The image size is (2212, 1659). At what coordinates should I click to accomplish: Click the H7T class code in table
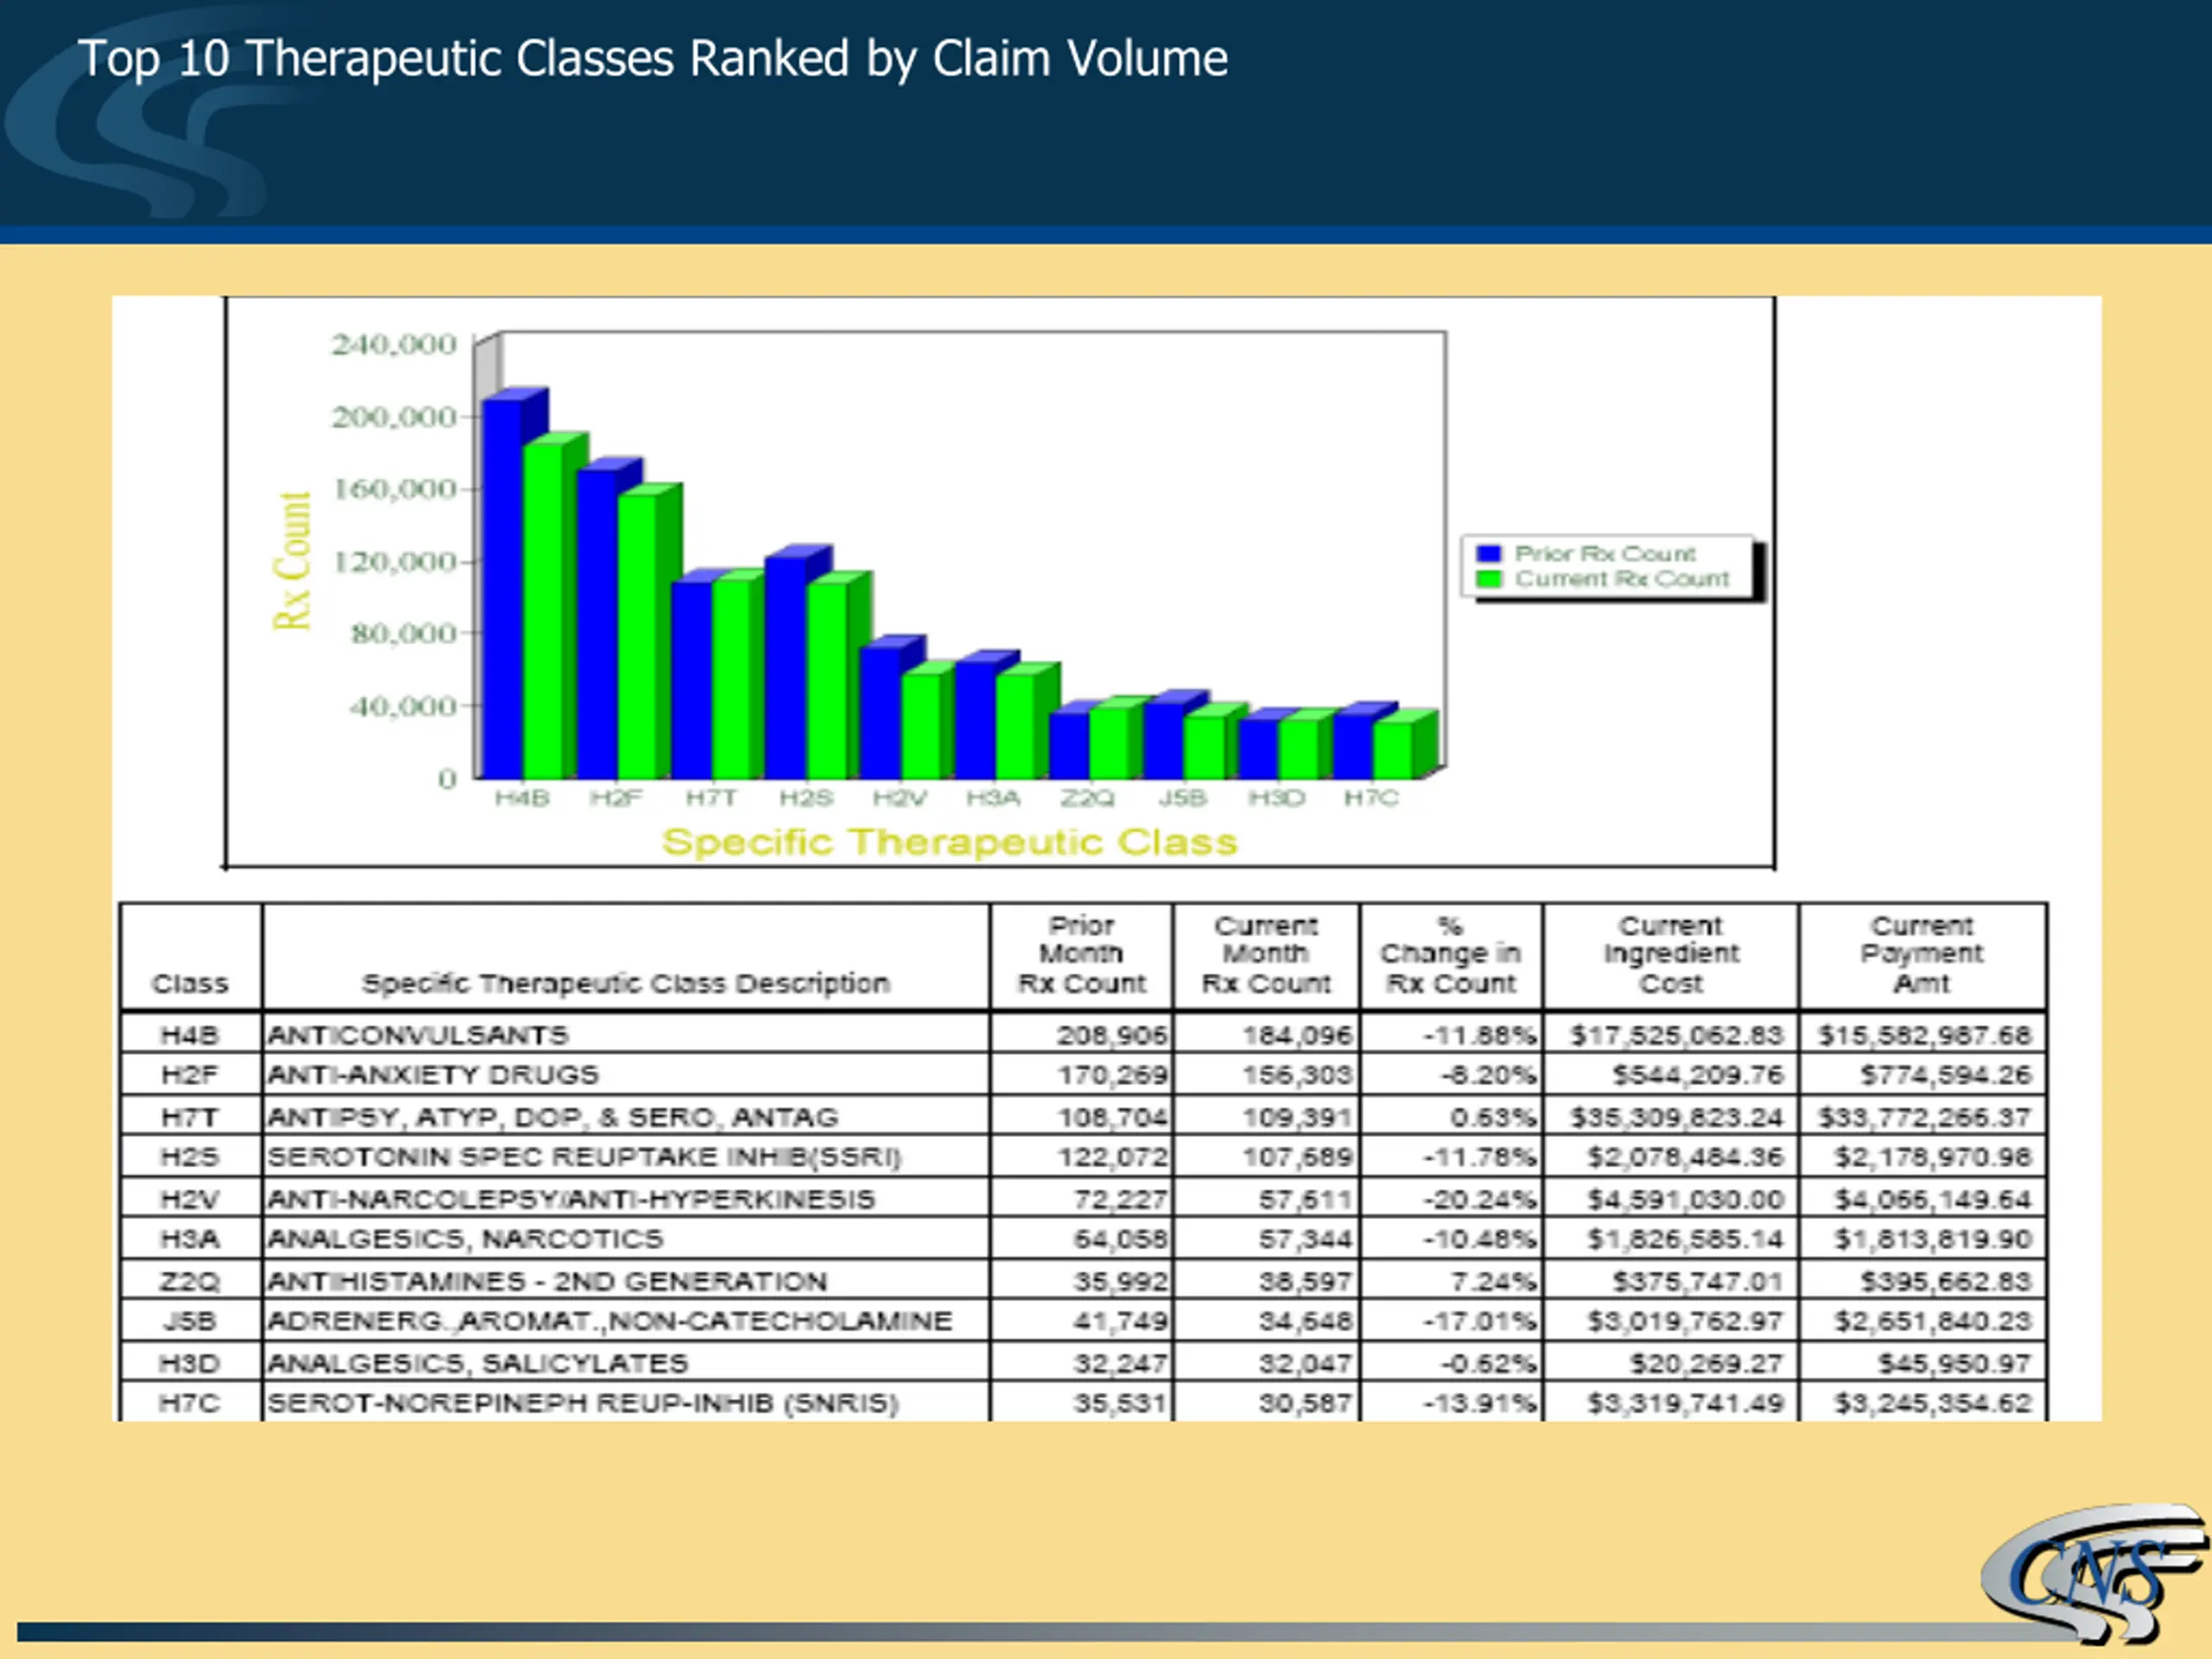189,1117
